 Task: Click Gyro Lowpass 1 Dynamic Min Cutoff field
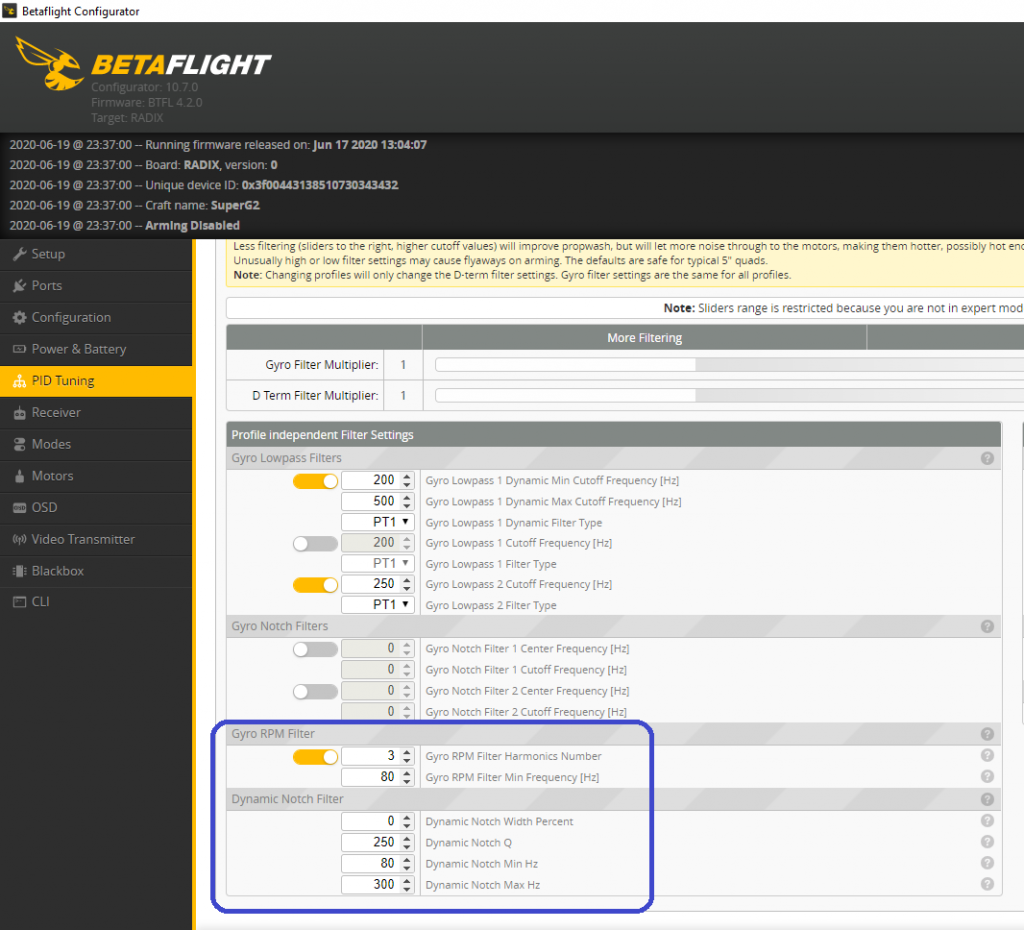378,480
